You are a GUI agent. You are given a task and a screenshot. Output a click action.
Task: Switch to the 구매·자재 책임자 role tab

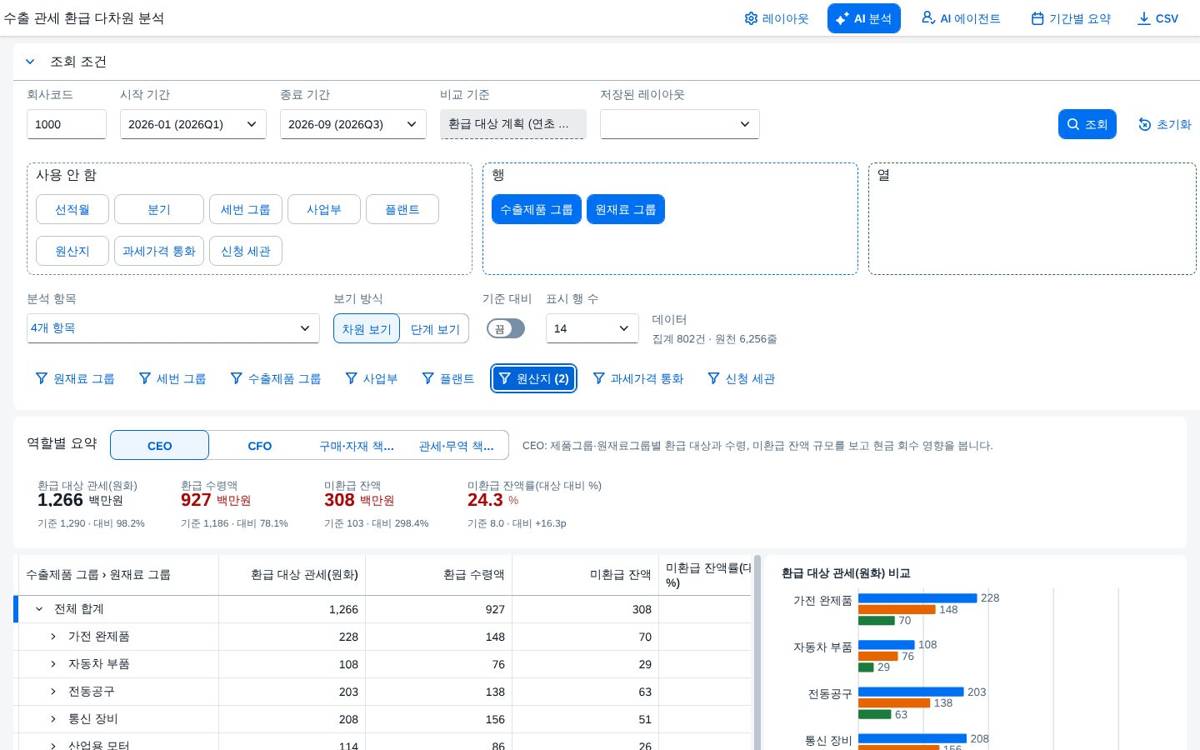357,445
